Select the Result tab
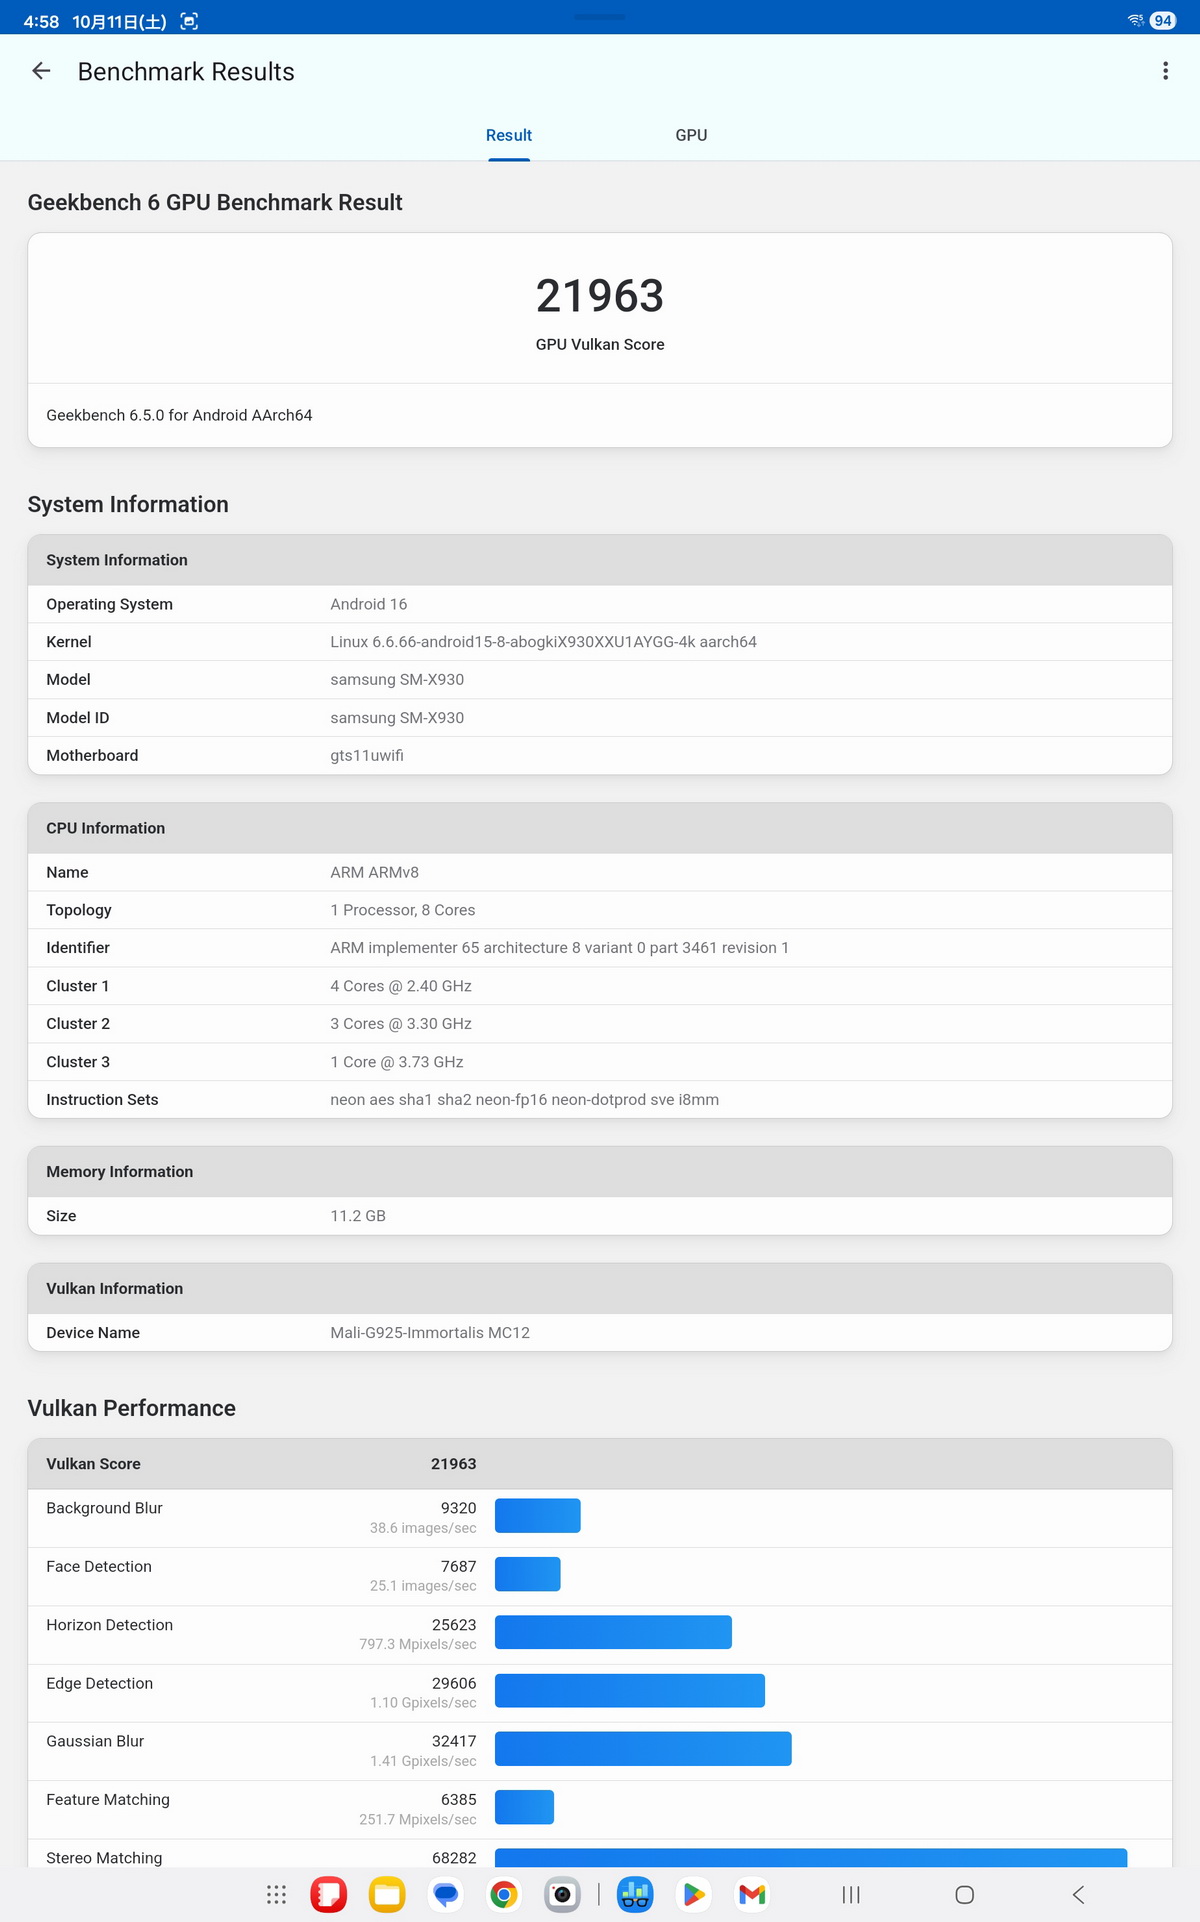Screen dimensions: 1200x1922 509,135
